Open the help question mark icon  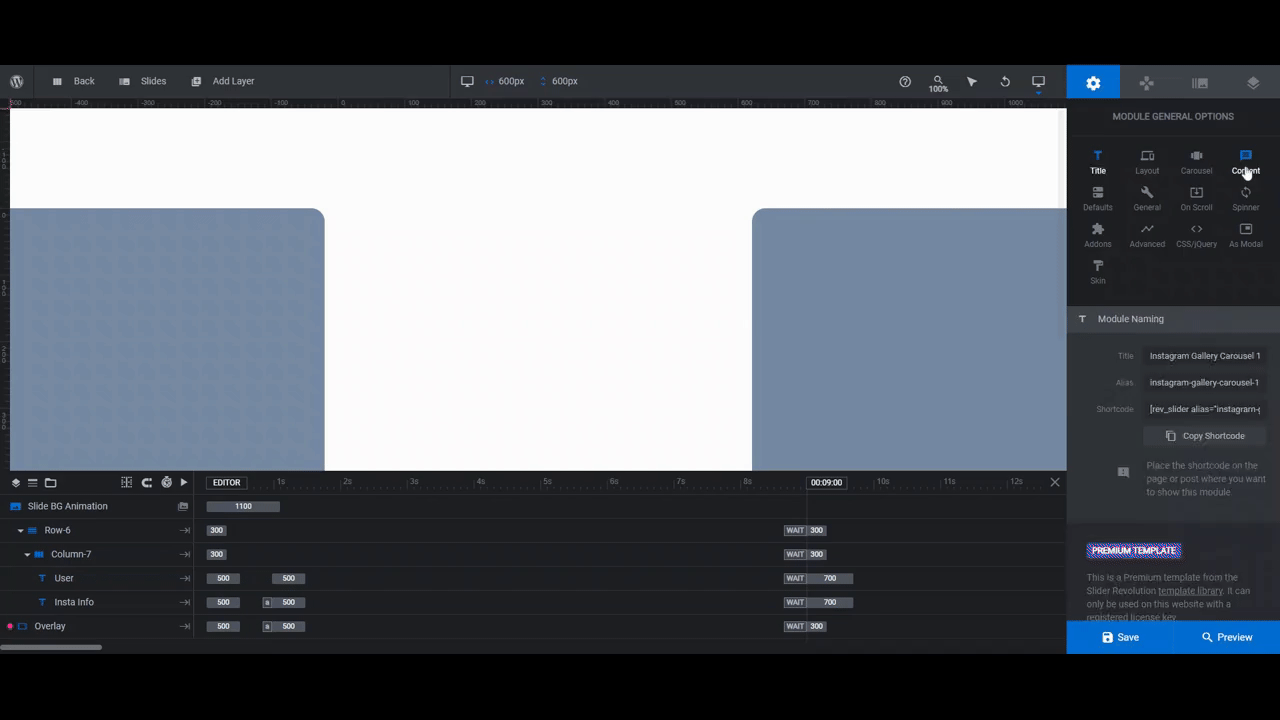pyautogui.click(x=905, y=82)
